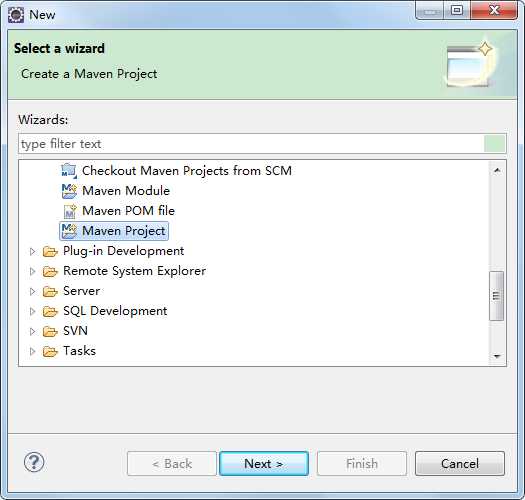Select the Maven Project wizard icon
The image size is (525, 500).
point(69,231)
